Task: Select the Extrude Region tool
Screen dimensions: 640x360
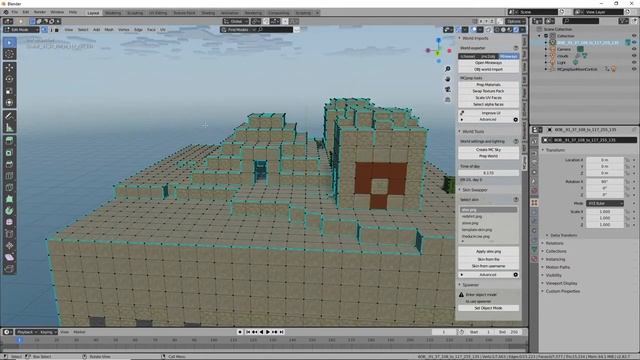Action: pyautogui.click(x=10, y=141)
